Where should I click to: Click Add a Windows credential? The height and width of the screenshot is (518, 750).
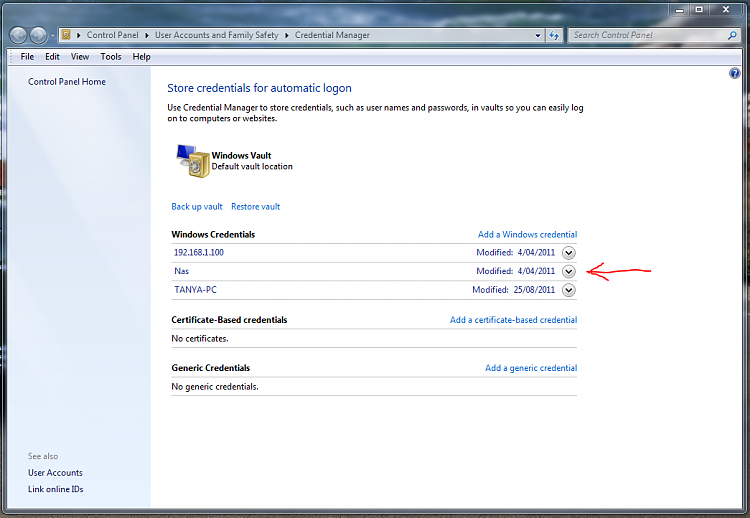point(528,234)
